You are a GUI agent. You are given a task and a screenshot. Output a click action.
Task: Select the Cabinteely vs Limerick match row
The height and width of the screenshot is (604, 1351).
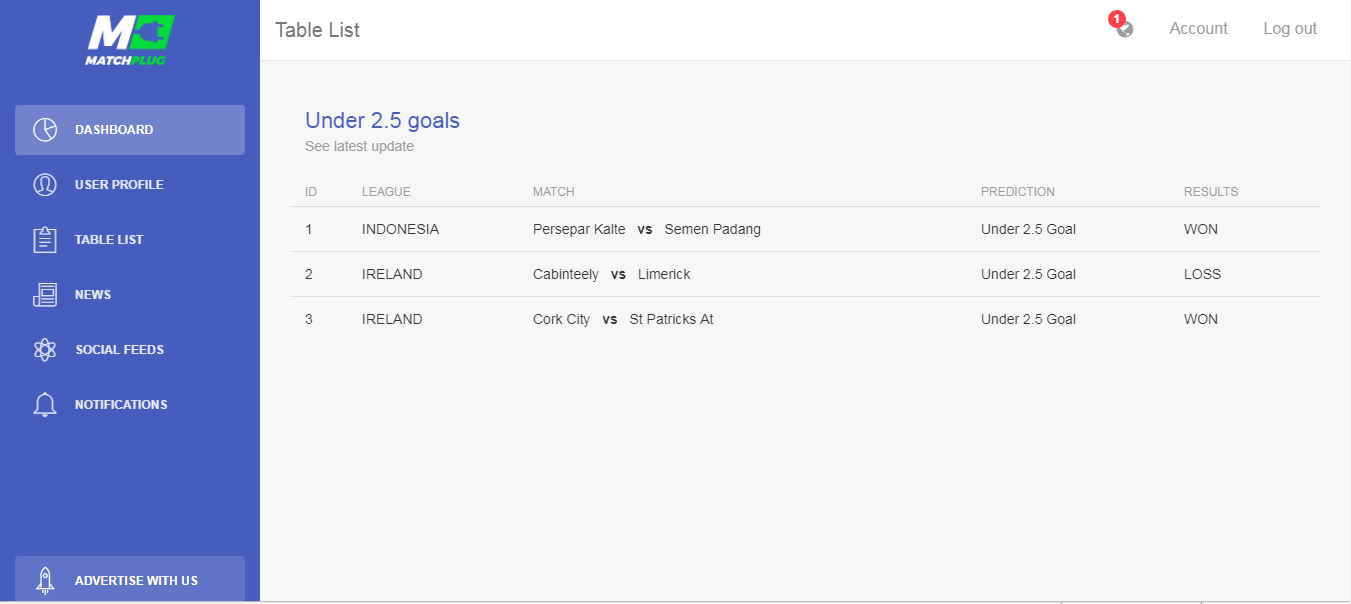[x=805, y=274]
